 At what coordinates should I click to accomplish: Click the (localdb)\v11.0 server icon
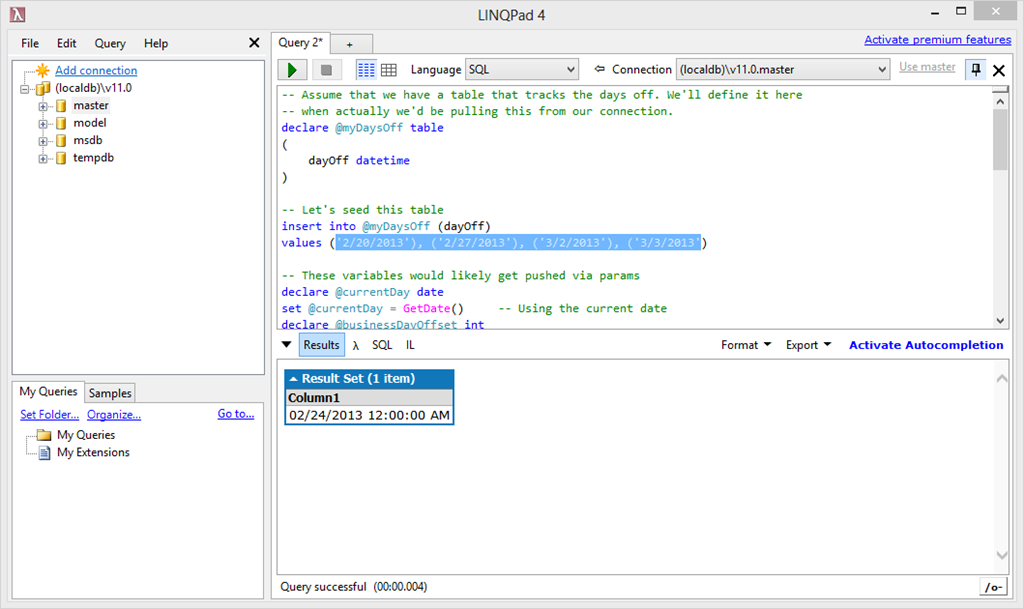[43, 88]
